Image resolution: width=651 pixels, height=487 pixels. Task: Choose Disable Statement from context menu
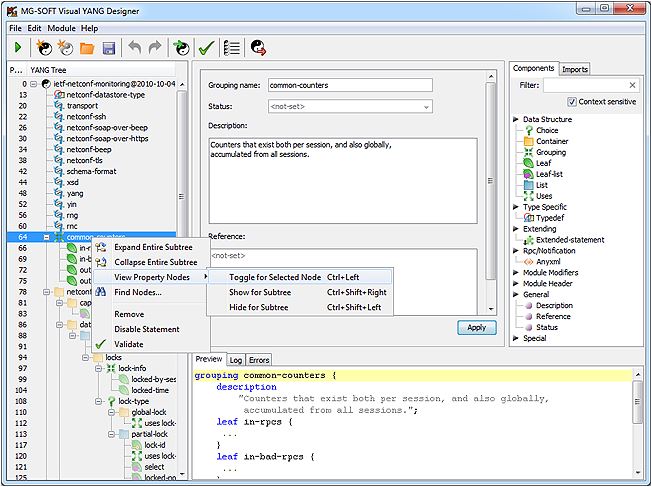pos(150,330)
